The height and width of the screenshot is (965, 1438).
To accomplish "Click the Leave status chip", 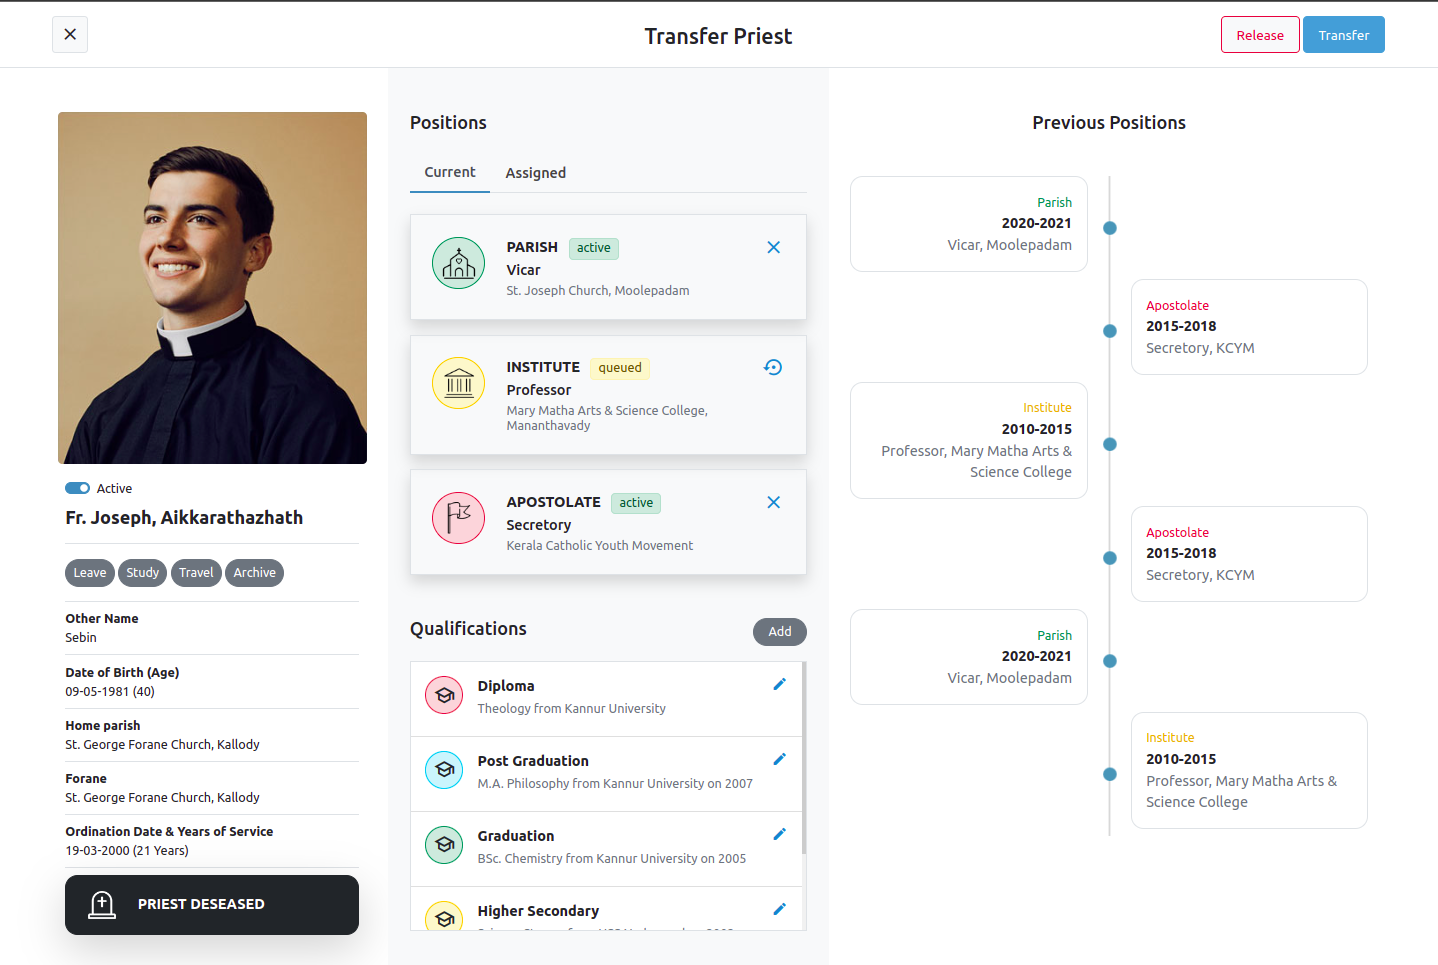I will pyautogui.click(x=90, y=573).
